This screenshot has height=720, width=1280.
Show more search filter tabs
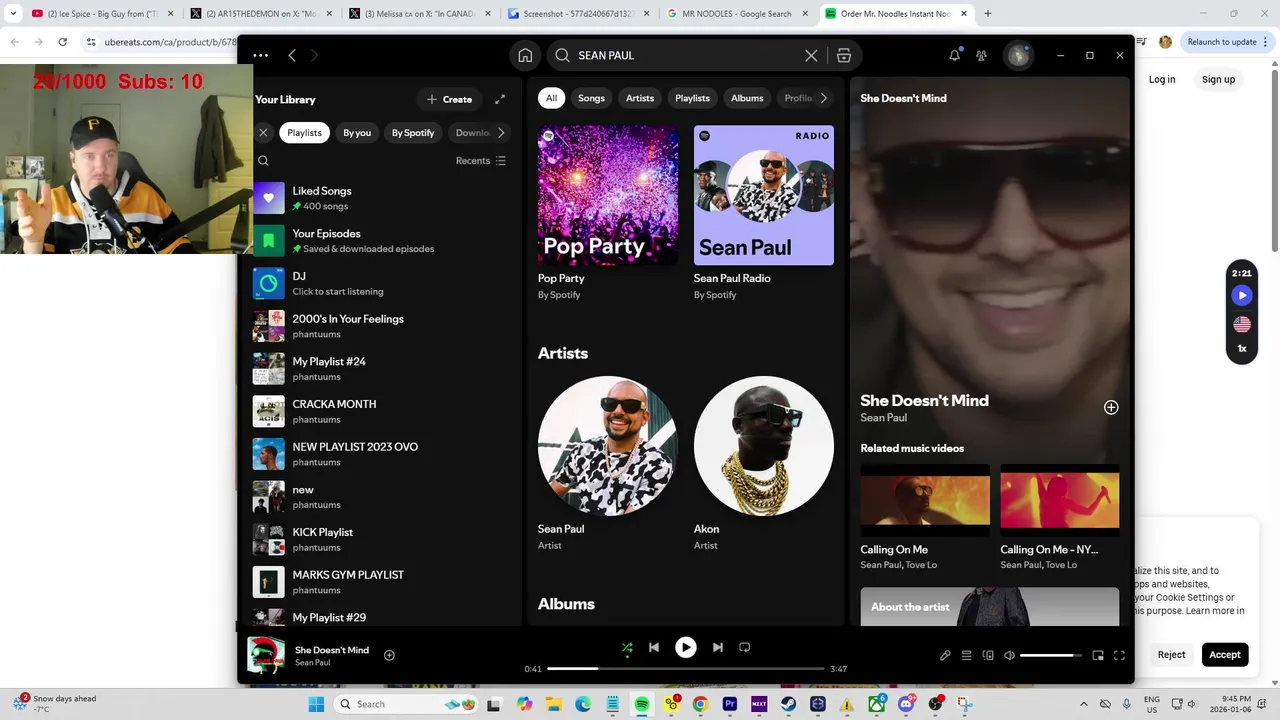823,98
